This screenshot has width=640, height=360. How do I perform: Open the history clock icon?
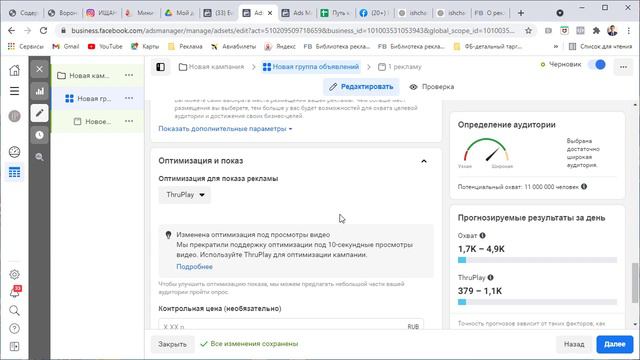(x=39, y=135)
